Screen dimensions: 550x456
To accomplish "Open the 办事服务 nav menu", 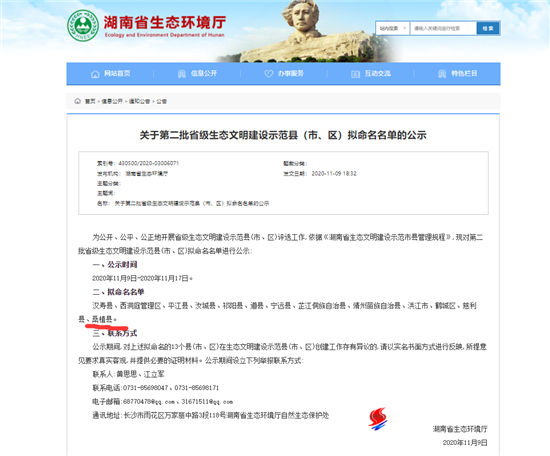I will click(x=291, y=73).
